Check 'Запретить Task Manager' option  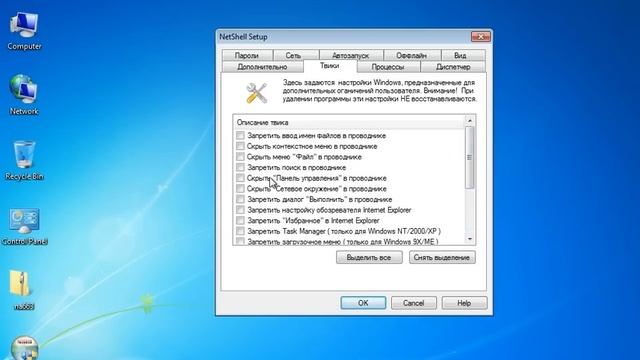click(x=240, y=231)
